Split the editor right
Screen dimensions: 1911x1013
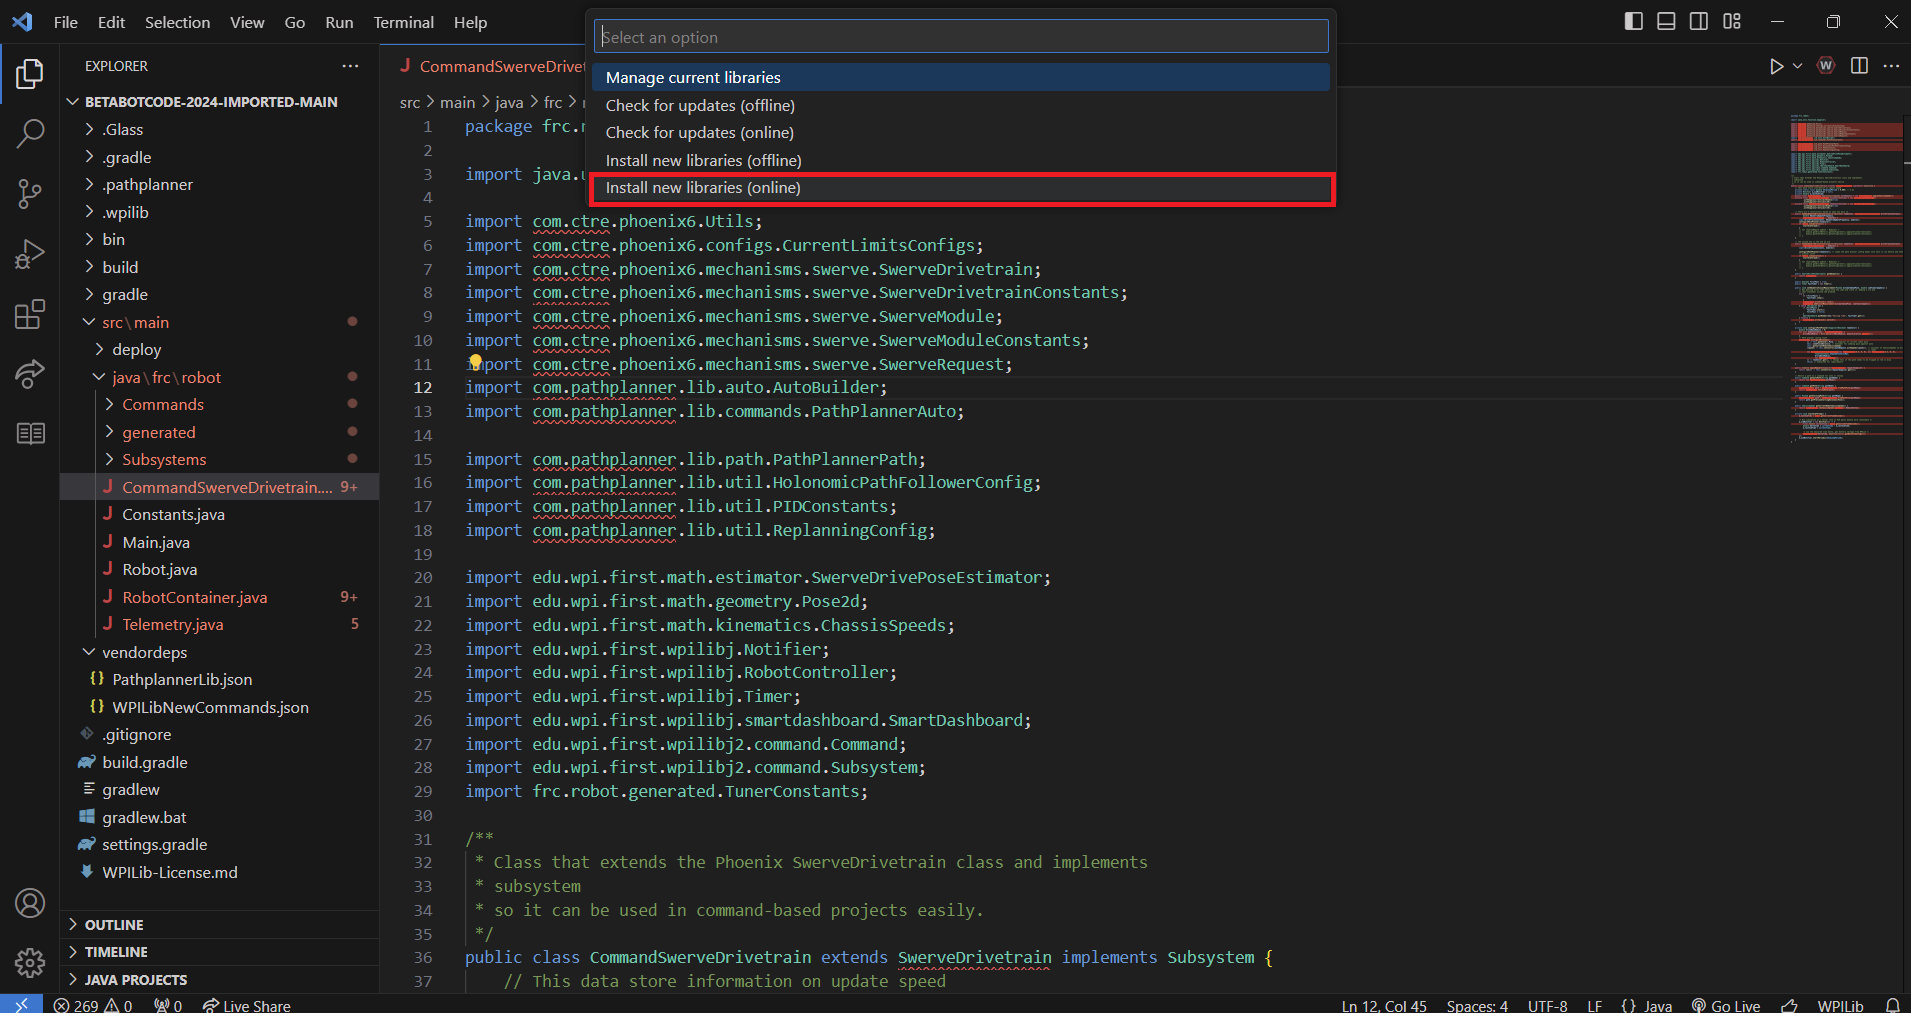coord(1859,66)
